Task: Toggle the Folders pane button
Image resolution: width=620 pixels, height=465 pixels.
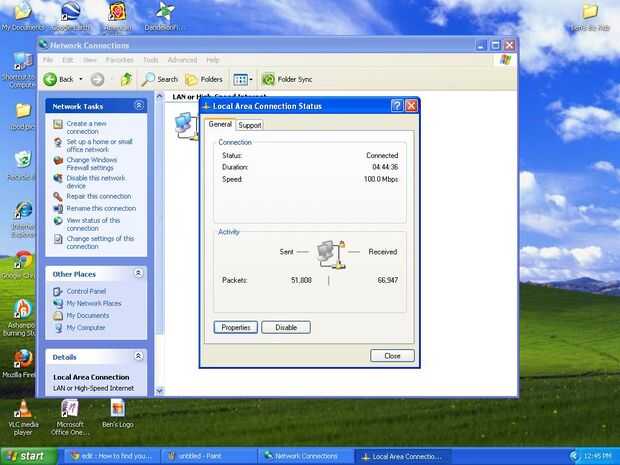Action: pos(204,79)
